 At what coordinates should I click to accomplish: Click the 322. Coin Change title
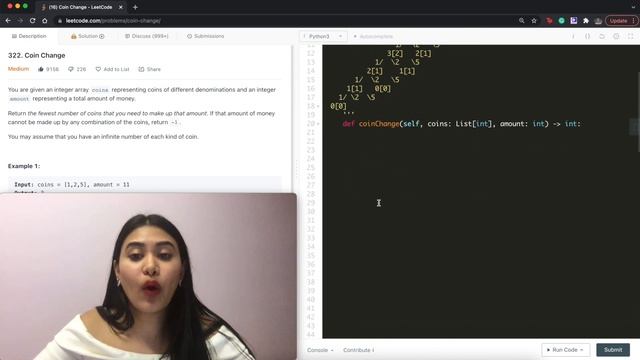[x=36, y=55]
